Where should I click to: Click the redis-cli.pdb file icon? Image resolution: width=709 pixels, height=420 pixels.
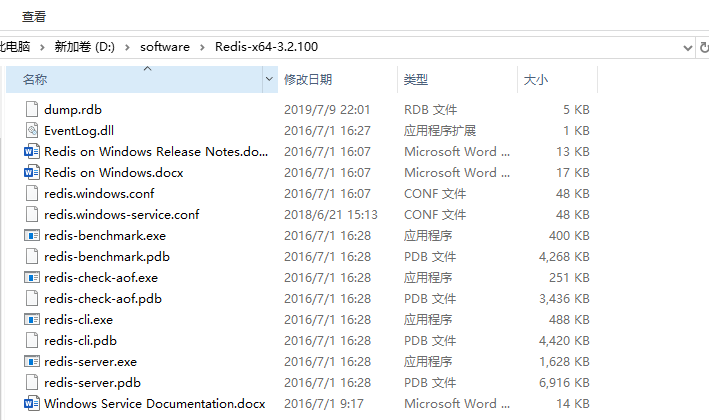tap(32, 341)
